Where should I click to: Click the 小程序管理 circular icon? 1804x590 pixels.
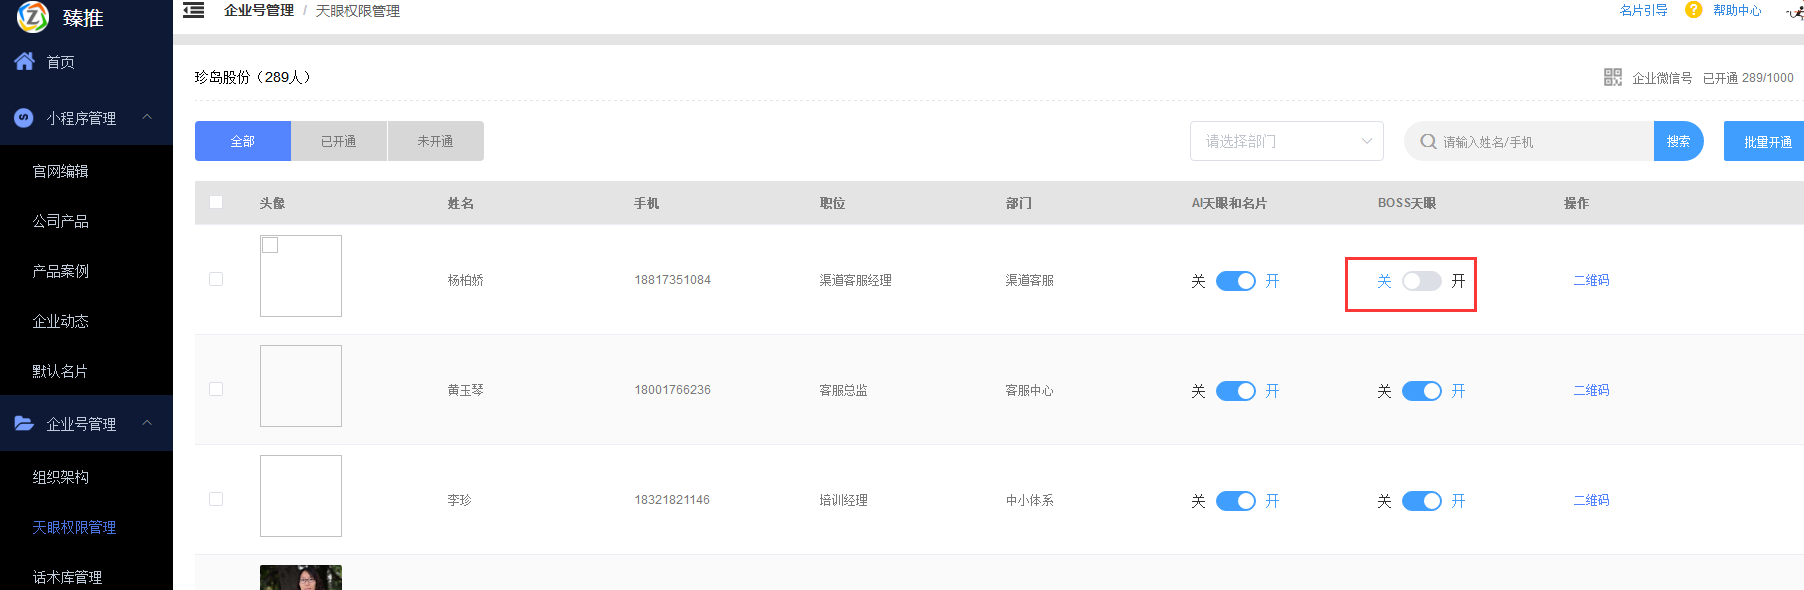click(x=24, y=118)
